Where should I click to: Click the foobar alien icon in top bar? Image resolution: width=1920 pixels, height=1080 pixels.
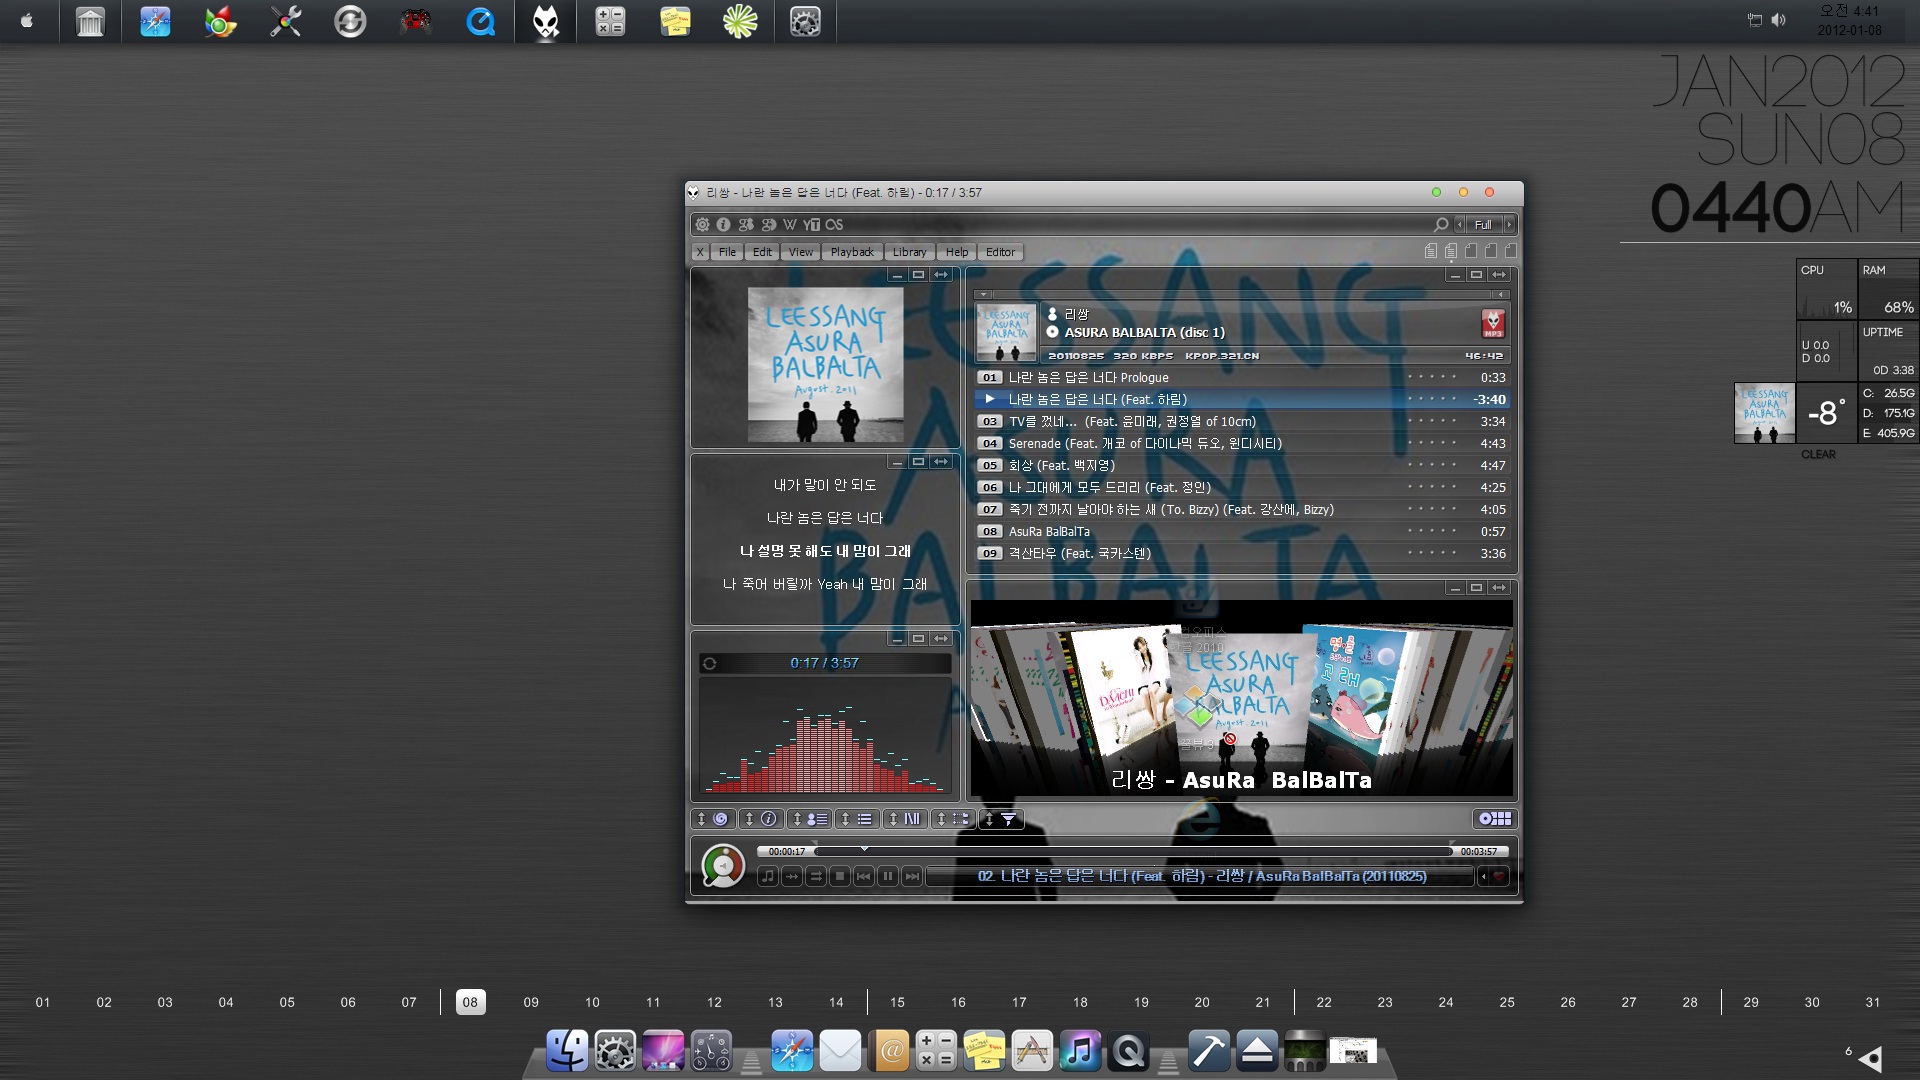point(546,21)
